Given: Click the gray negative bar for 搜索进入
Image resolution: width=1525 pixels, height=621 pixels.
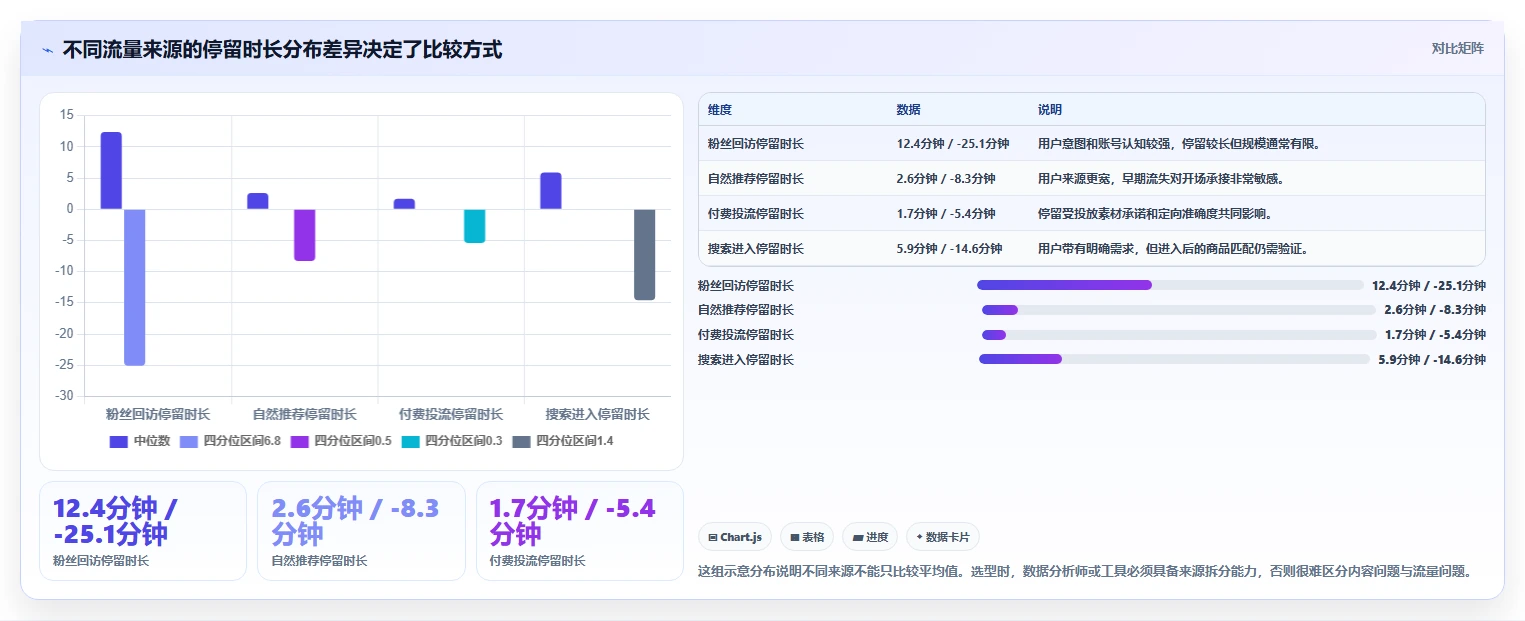Looking at the screenshot, I should [x=644, y=254].
